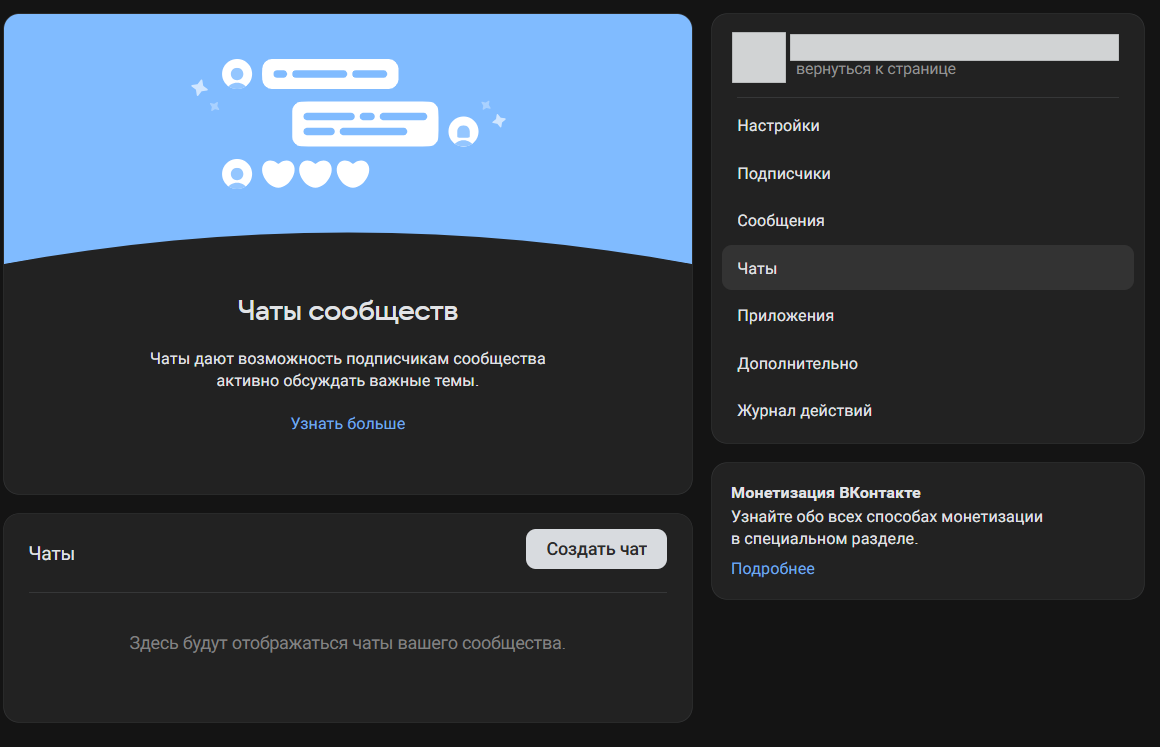Click the Создать чат button
The image size is (1160, 747).
596,548
